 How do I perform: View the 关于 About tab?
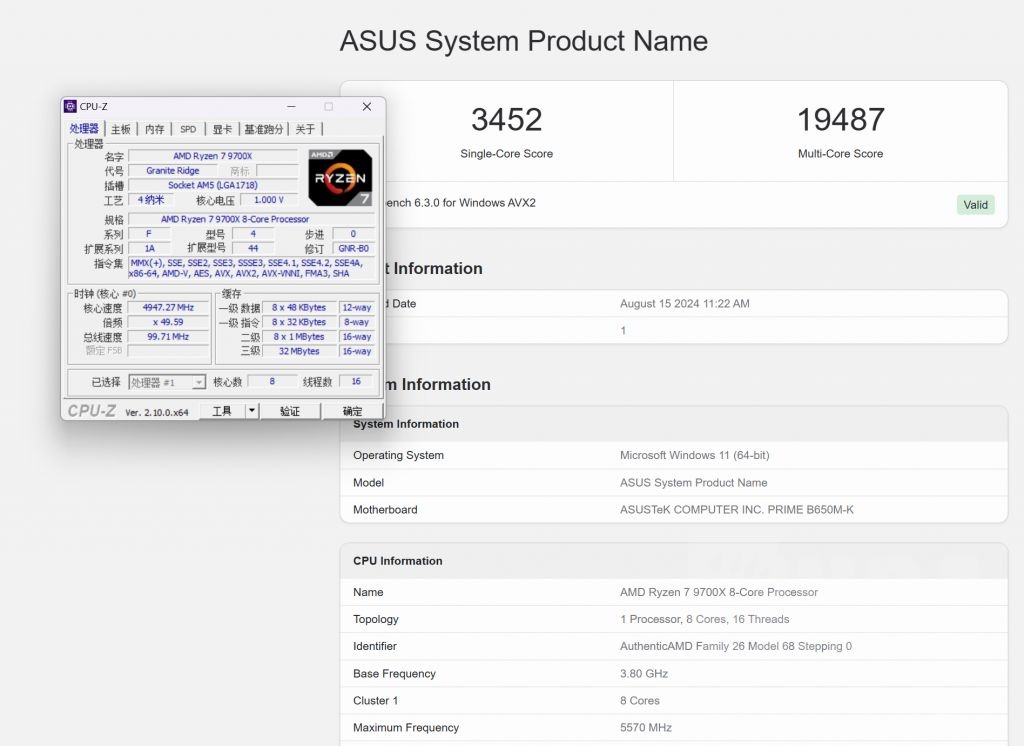click(x=304, y=128)
